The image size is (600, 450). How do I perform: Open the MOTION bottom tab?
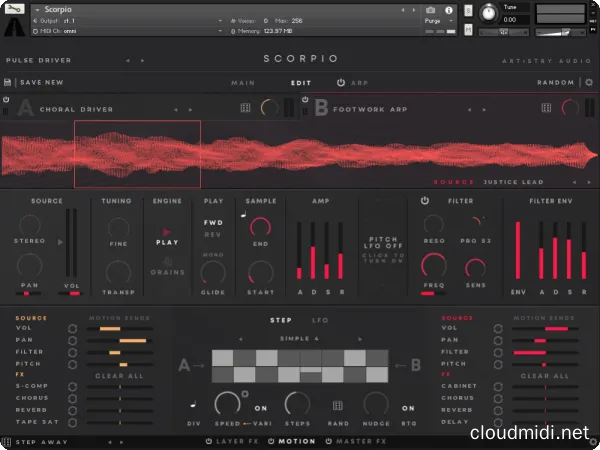click(297, 441)
